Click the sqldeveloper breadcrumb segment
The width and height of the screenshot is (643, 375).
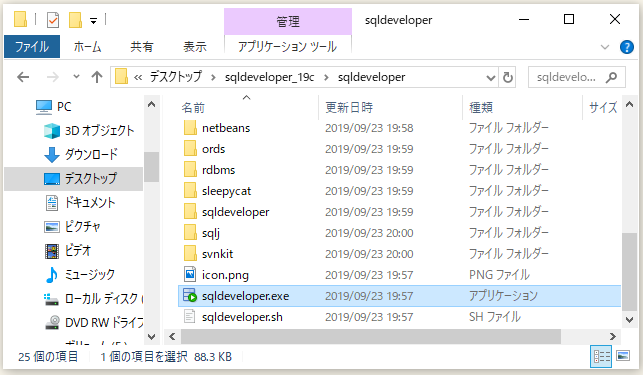pyautogui.click(x=372, y=77)
